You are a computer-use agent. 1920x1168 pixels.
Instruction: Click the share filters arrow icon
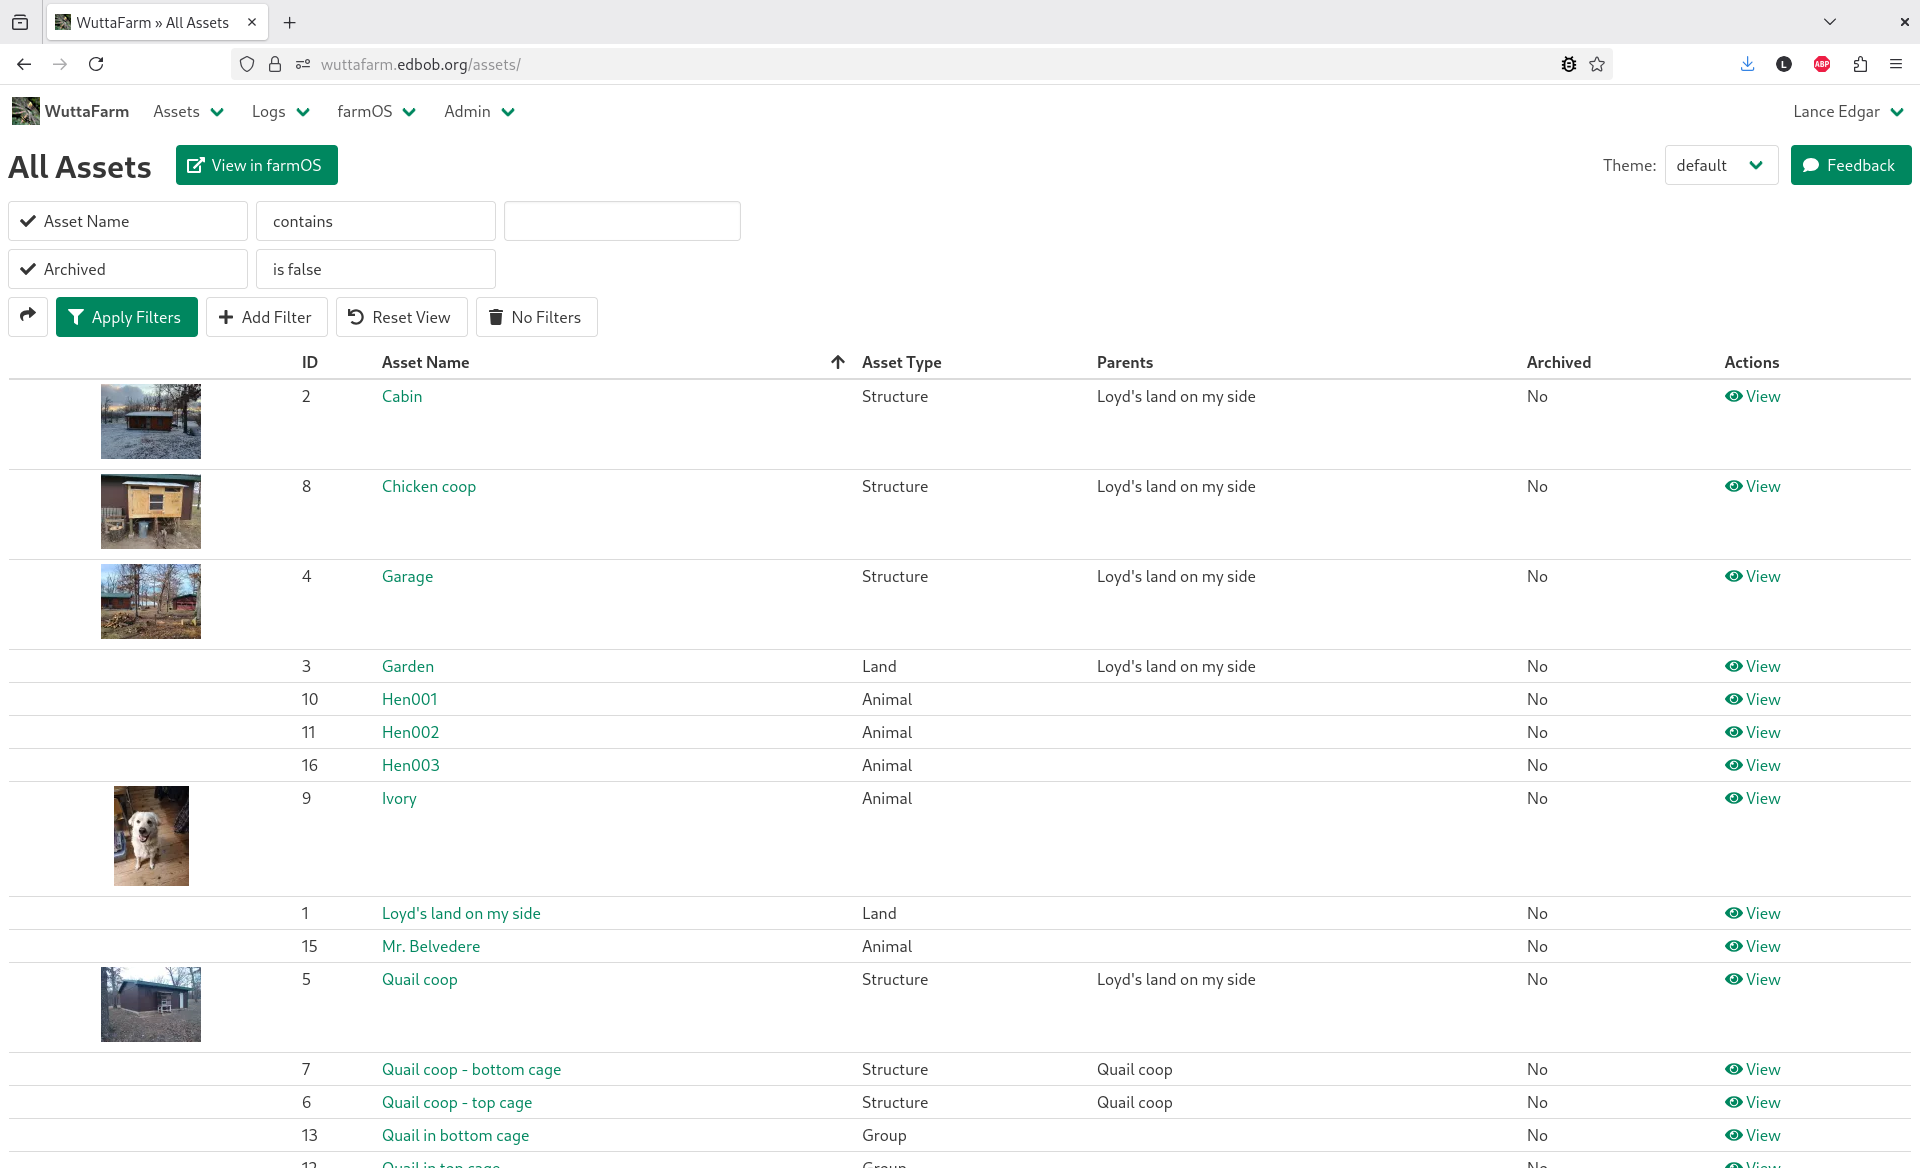coord(27,316)
